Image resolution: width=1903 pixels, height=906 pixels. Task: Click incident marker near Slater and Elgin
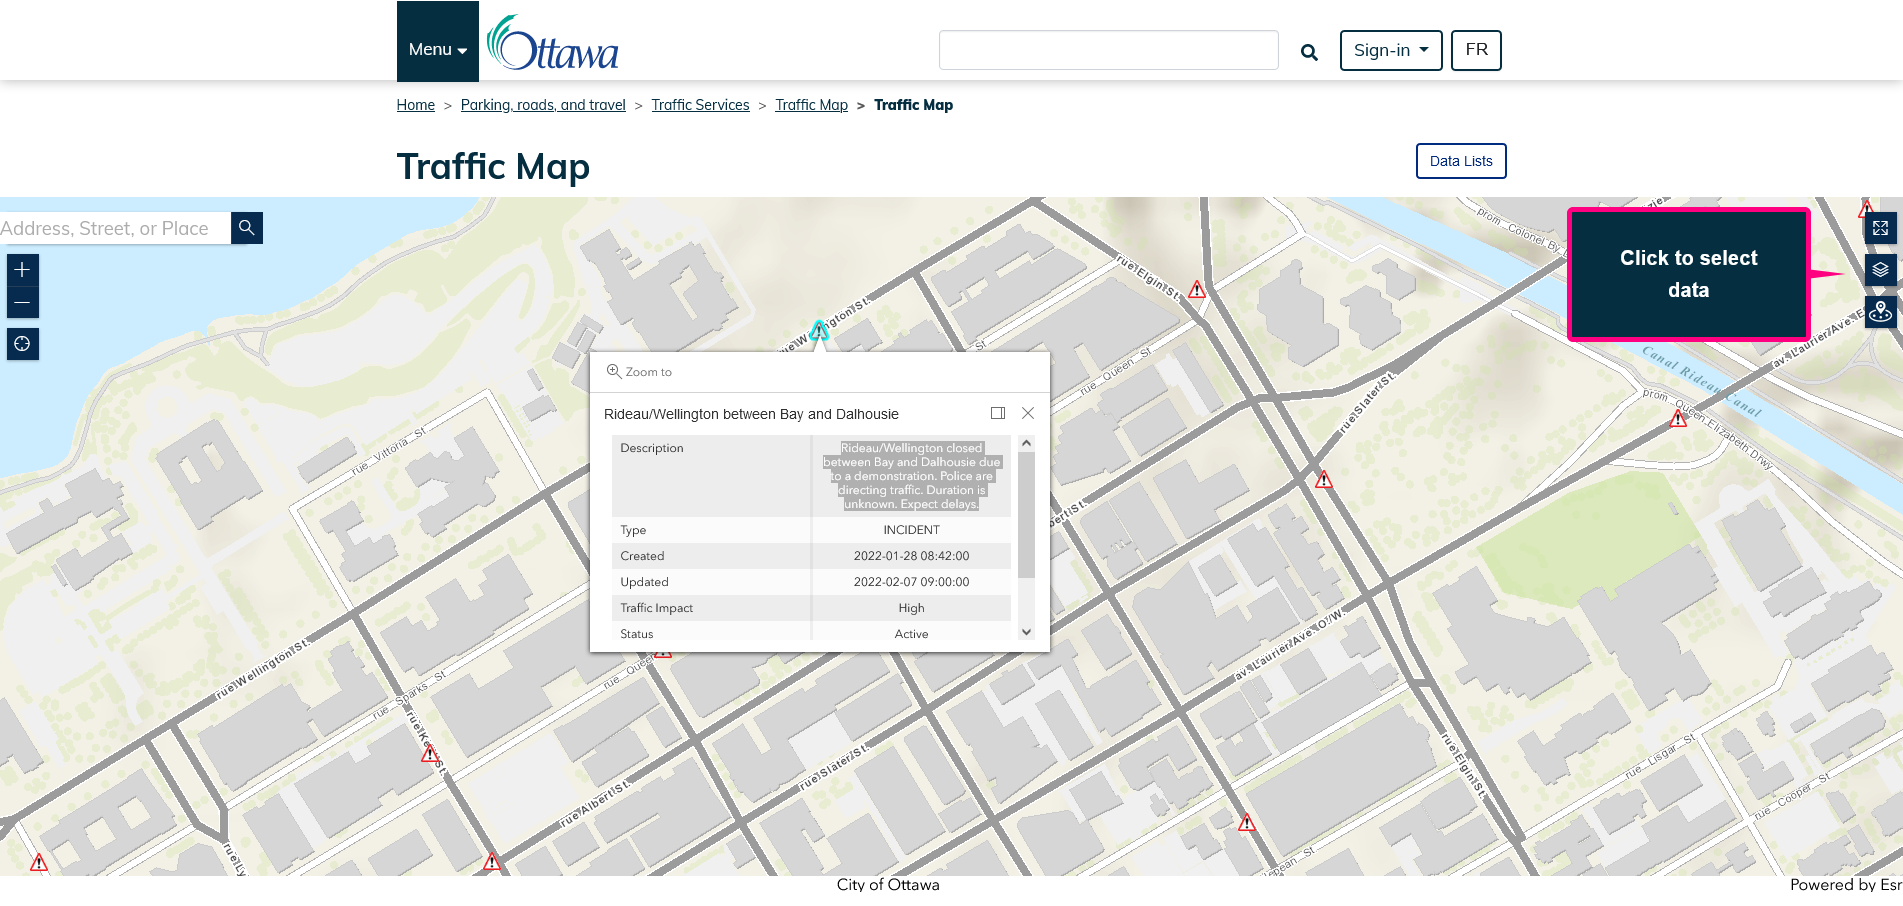click(x=1324, y=480)
